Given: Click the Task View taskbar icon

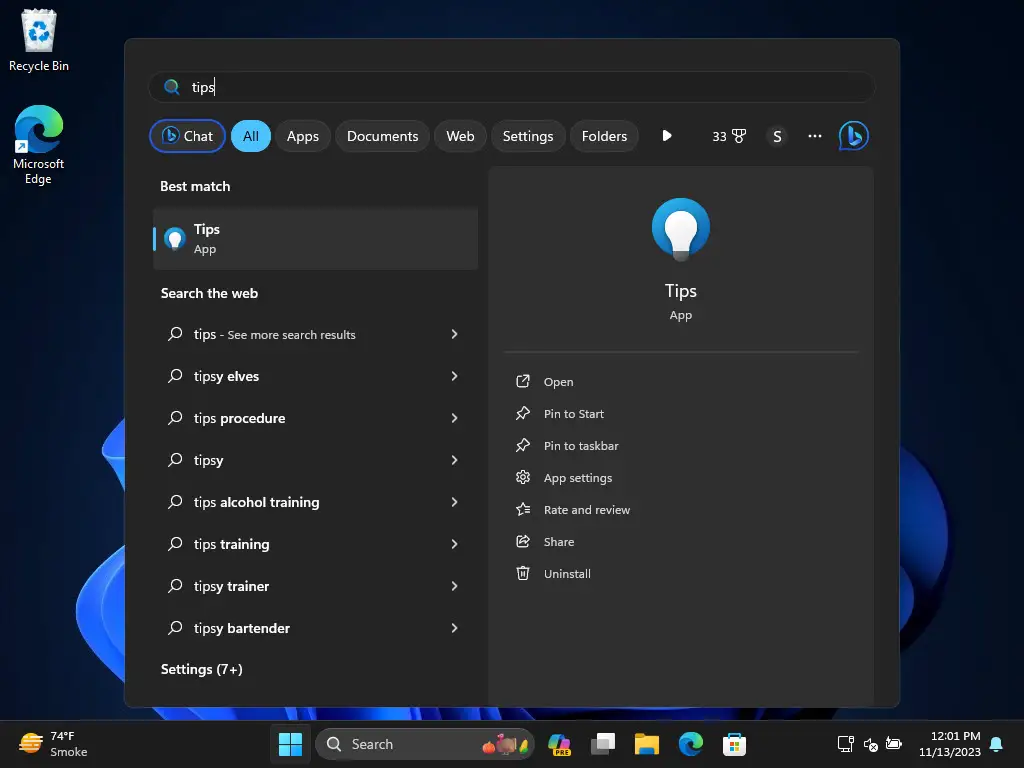Looking at the screenshot, I should (x=603, y=744).
